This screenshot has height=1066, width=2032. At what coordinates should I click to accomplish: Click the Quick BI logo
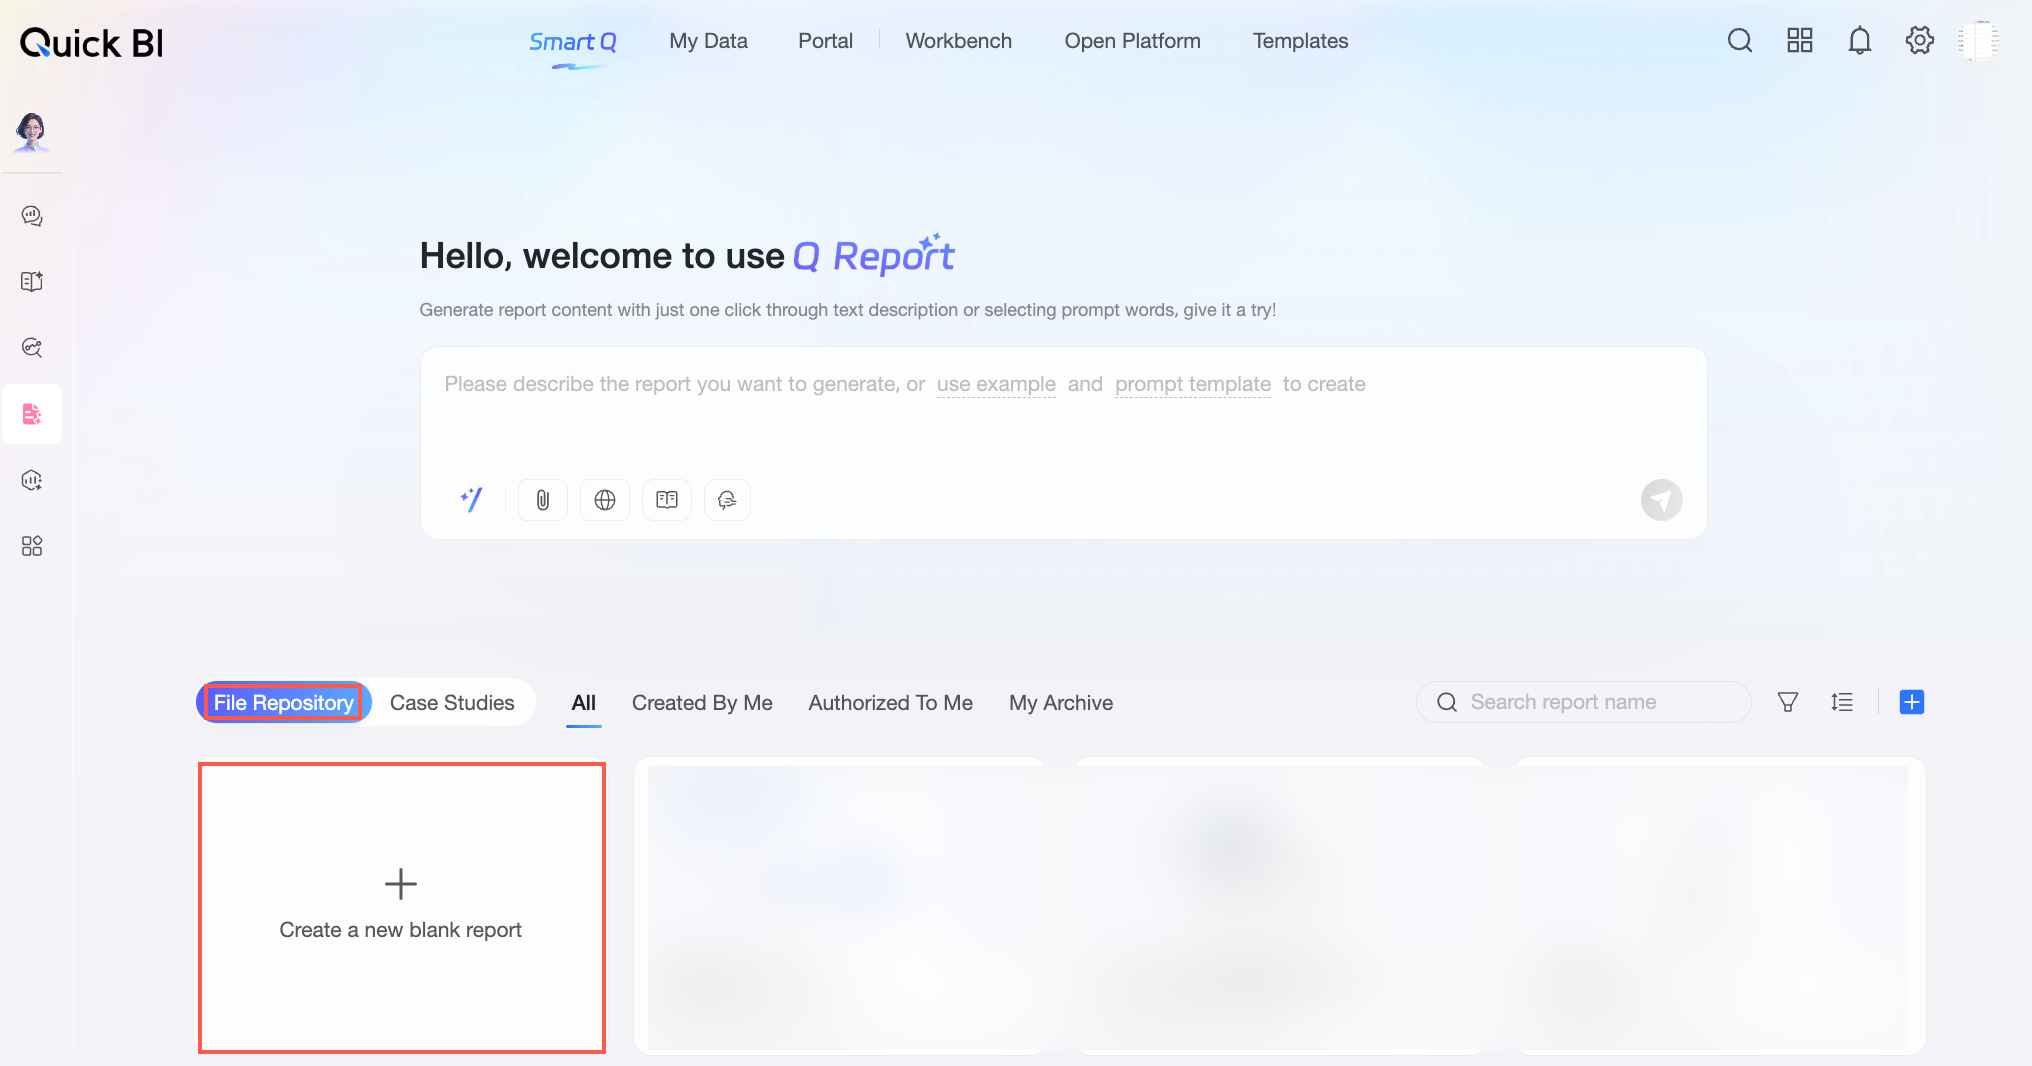coord(91,42)
